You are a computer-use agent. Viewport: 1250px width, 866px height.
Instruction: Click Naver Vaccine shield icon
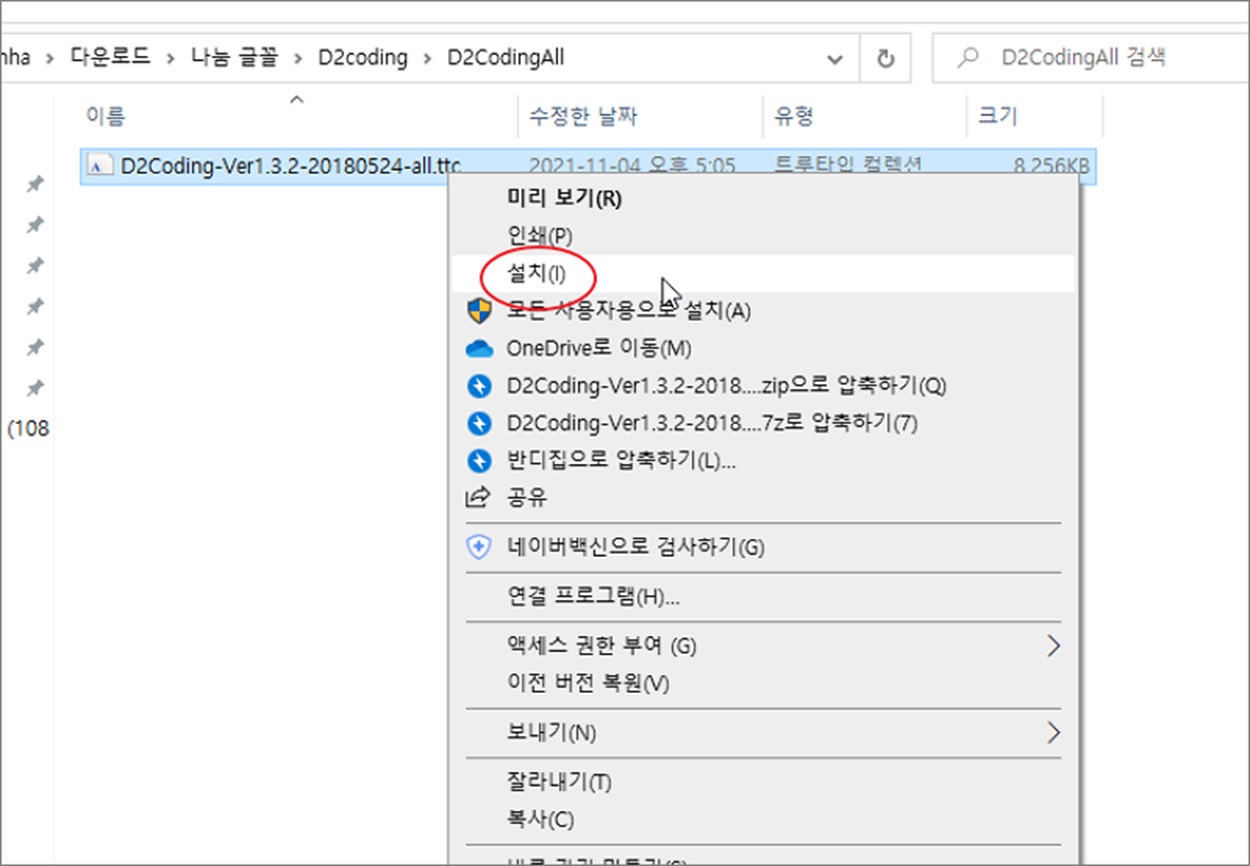coord(480,547)
